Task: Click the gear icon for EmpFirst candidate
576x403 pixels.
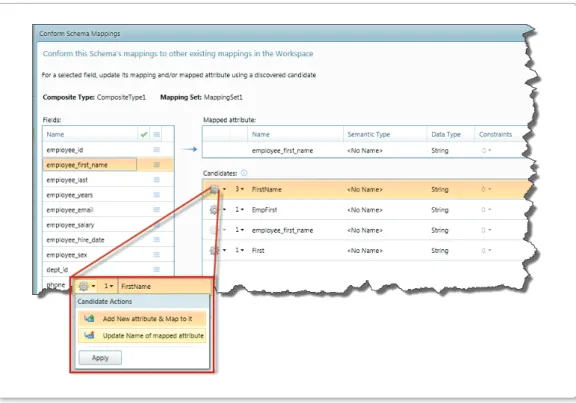Action: point(214,210)
